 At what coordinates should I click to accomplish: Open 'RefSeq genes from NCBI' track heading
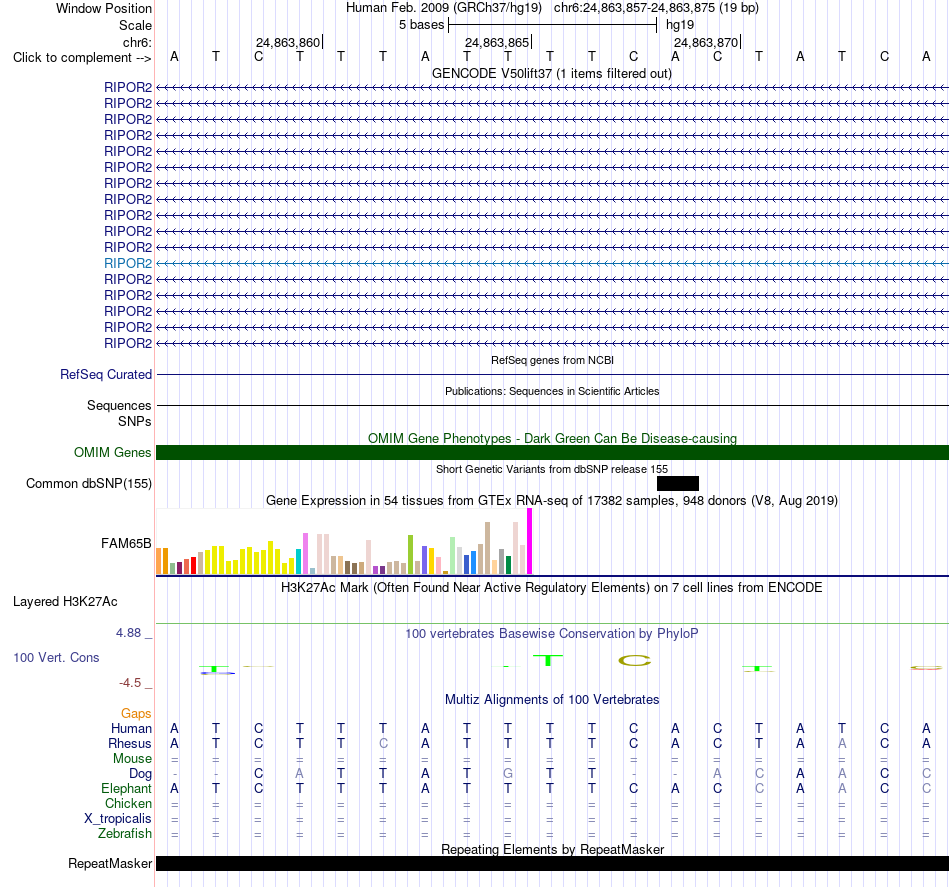click(x=552, y=360)
